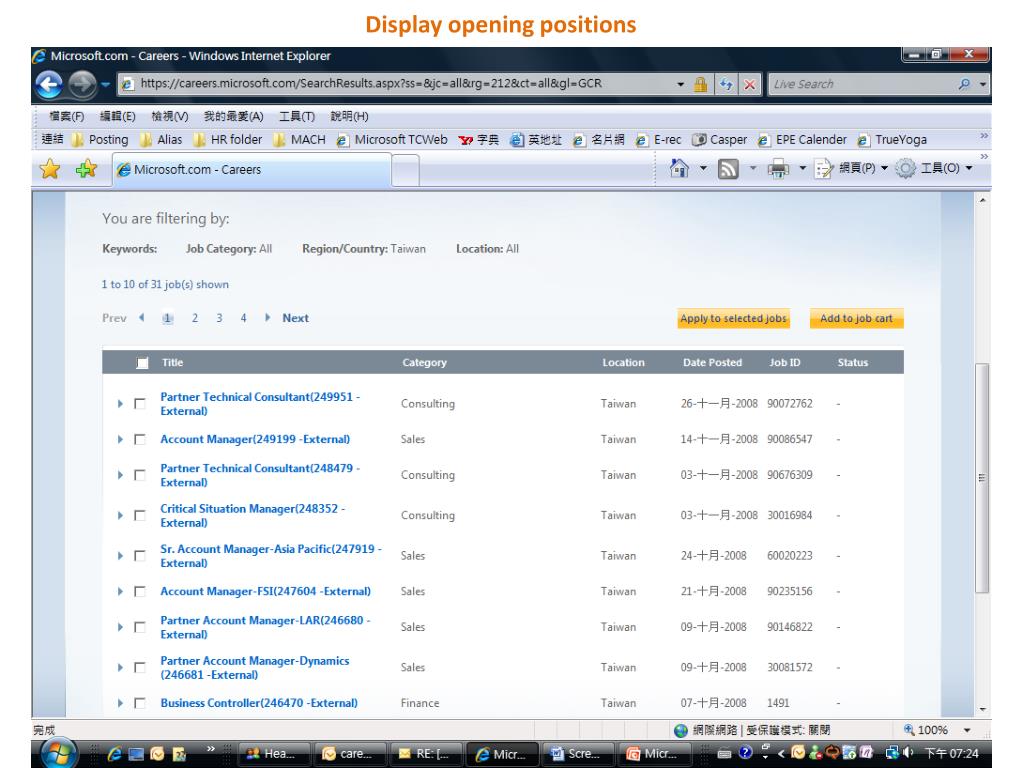Expand the Account Manager(249199) row details

[120, 440]
